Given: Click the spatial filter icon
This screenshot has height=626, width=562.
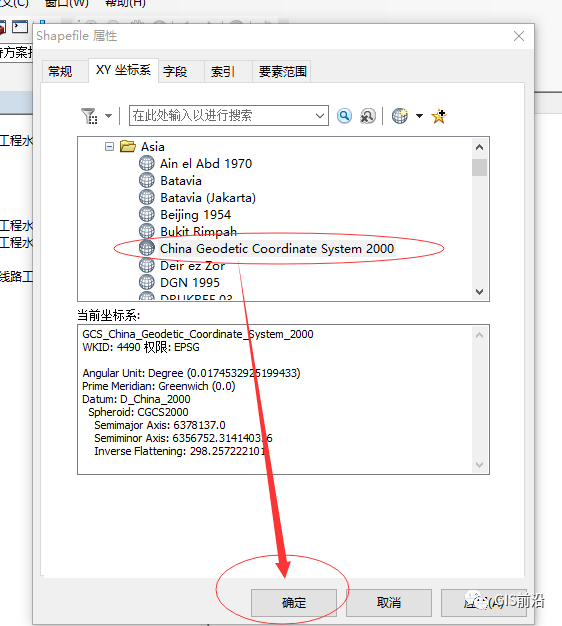Looking at the screenshot, I should pyautogui.click(x=89, y=116).
